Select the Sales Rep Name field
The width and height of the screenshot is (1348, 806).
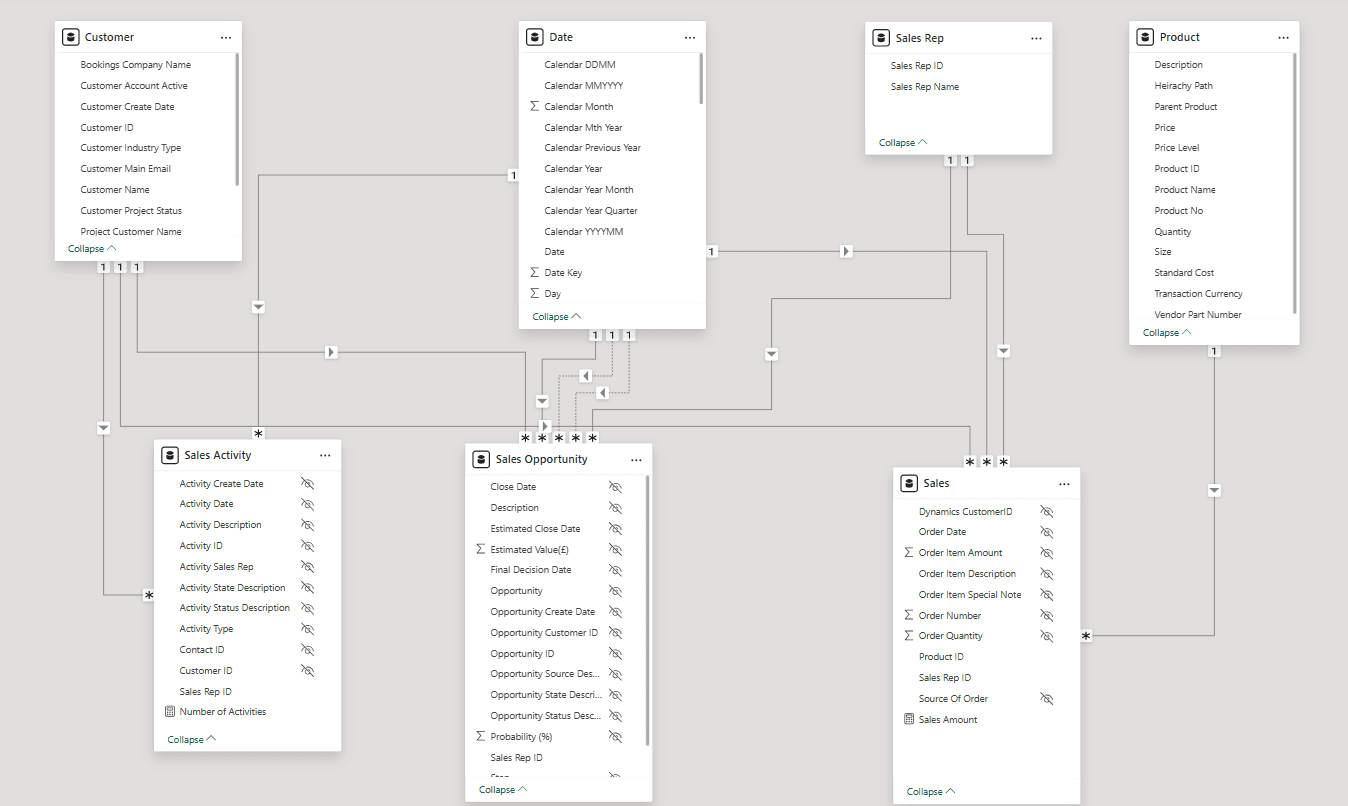pos(924,87)
